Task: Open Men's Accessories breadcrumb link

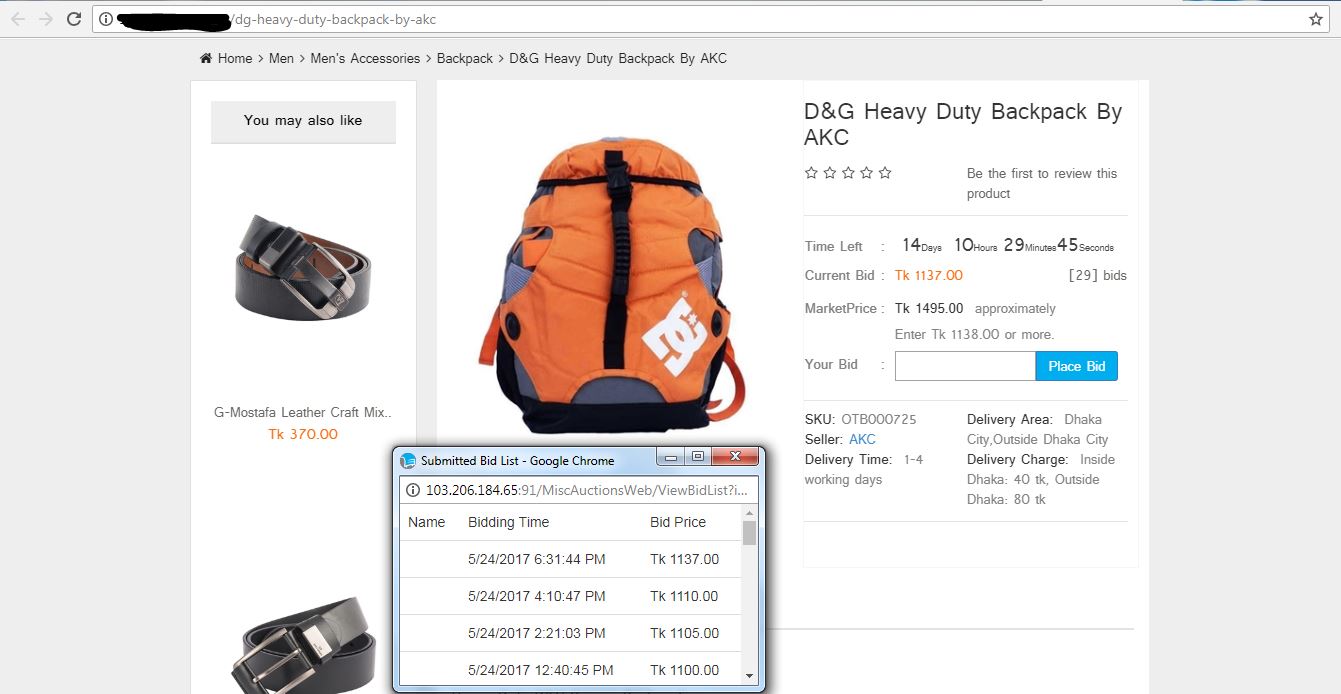Action: pyautogui.click(x=365, y=58)
